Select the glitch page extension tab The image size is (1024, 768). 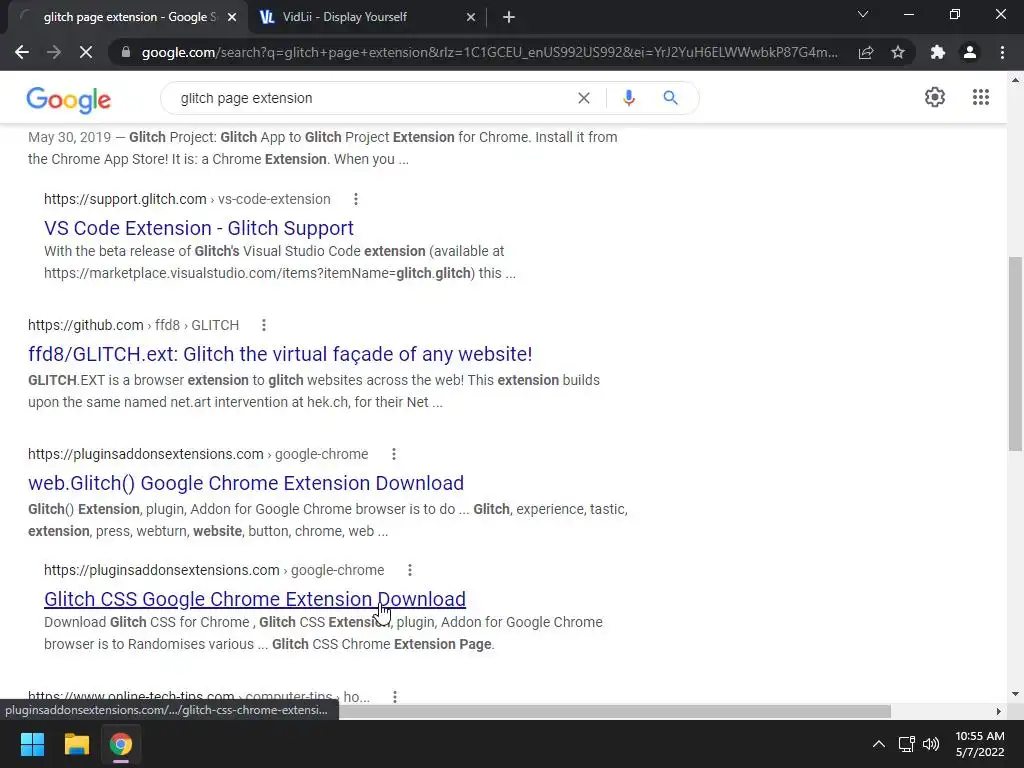coord(129,17)
